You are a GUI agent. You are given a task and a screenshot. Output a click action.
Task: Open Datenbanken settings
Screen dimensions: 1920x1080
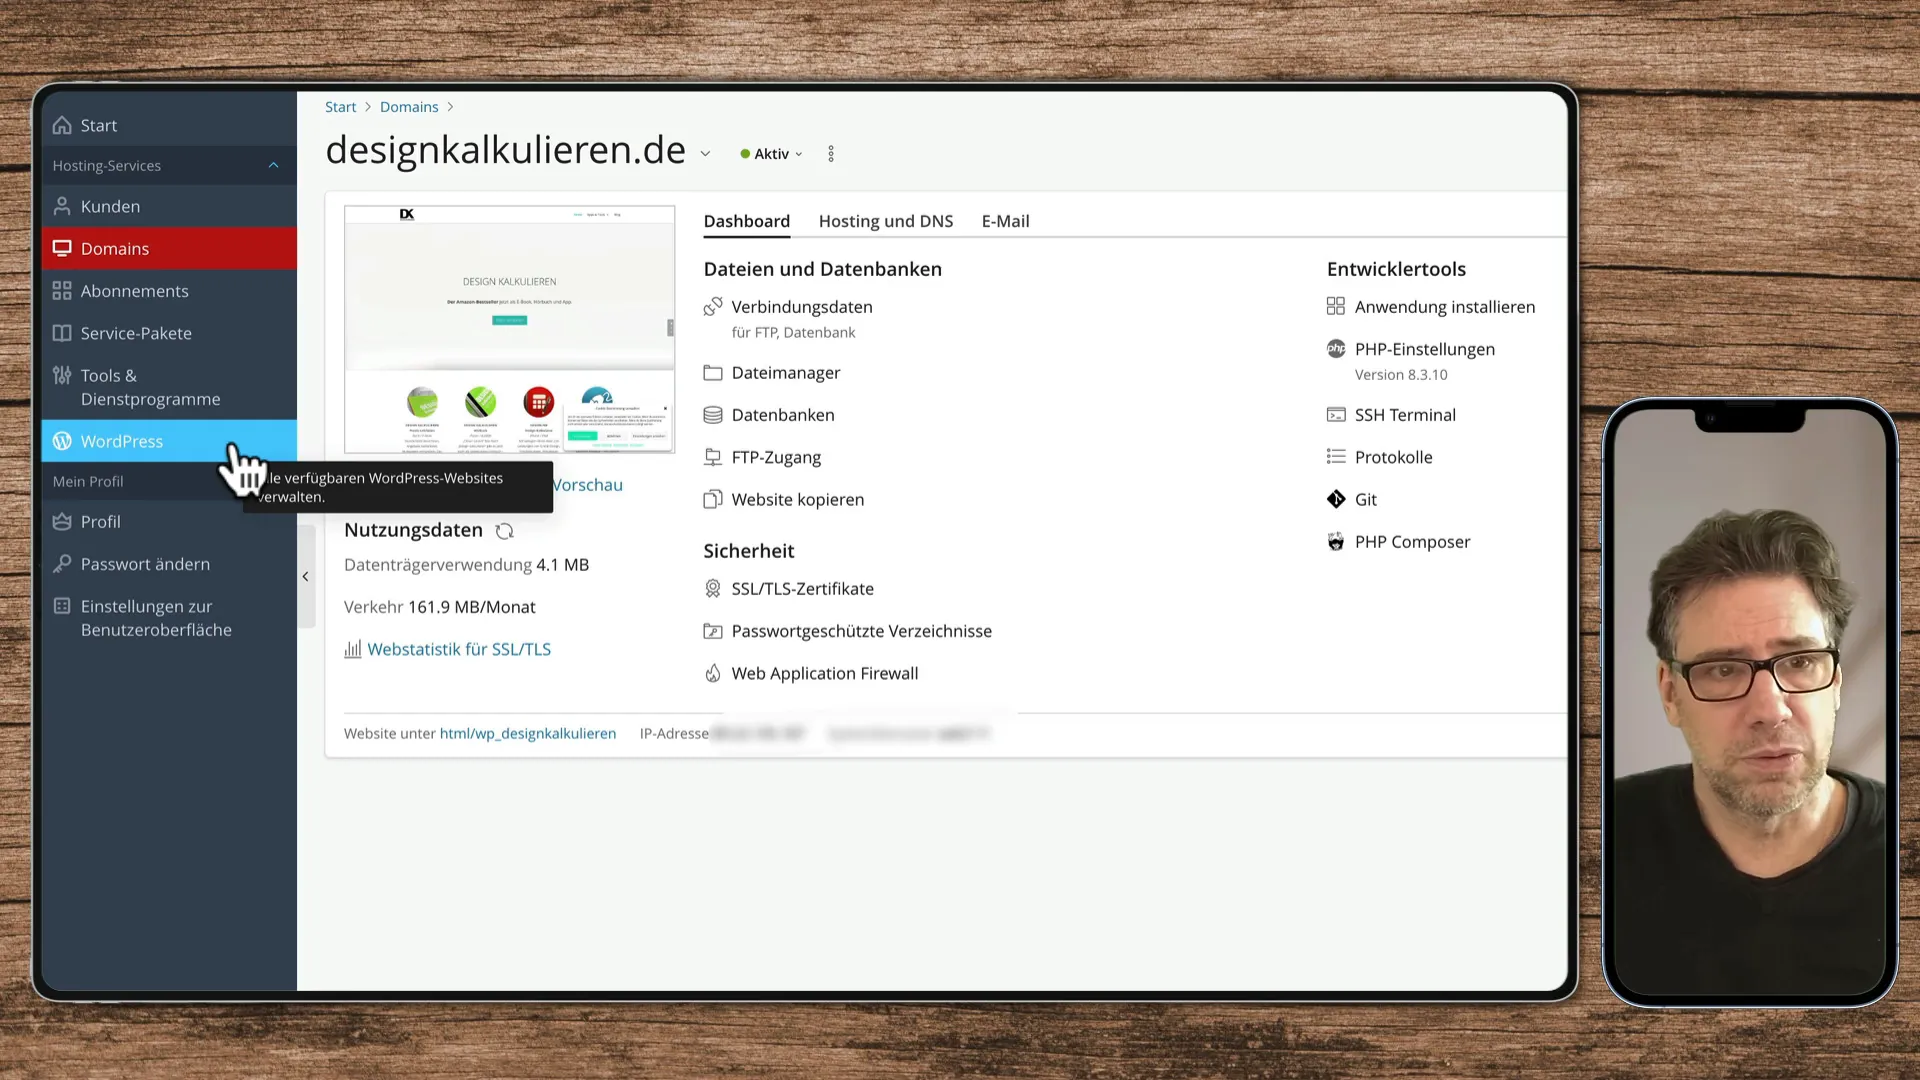click(x=783, y=414)
